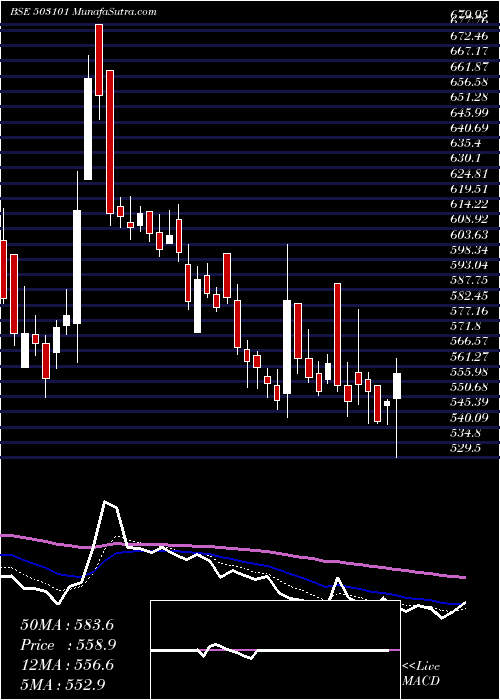Click the 582.45 price axis label
The width and height of the screenshot is (500, 700).
469,296
